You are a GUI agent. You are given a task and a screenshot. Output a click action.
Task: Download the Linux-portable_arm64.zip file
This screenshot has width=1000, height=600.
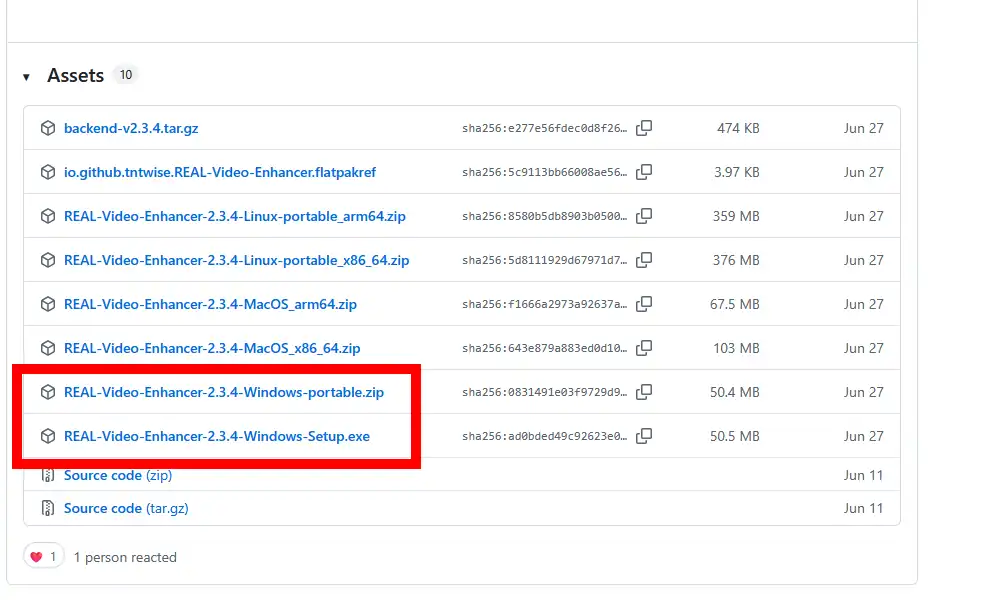pyautogui.click(x=235, y=216)
